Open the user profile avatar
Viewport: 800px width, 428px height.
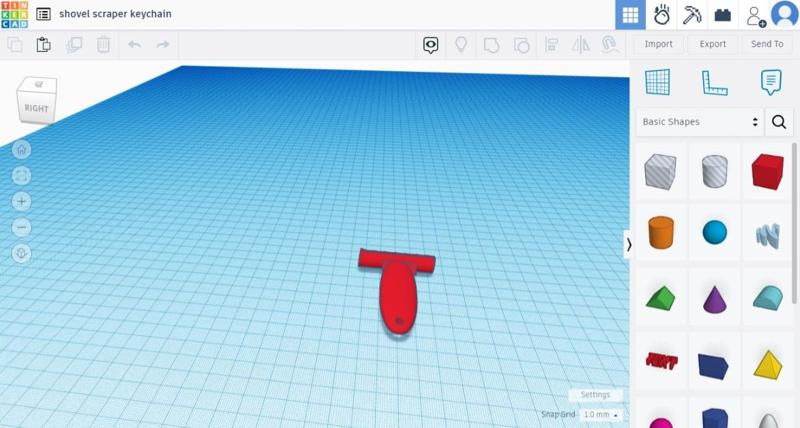click(x=785, y=14)
